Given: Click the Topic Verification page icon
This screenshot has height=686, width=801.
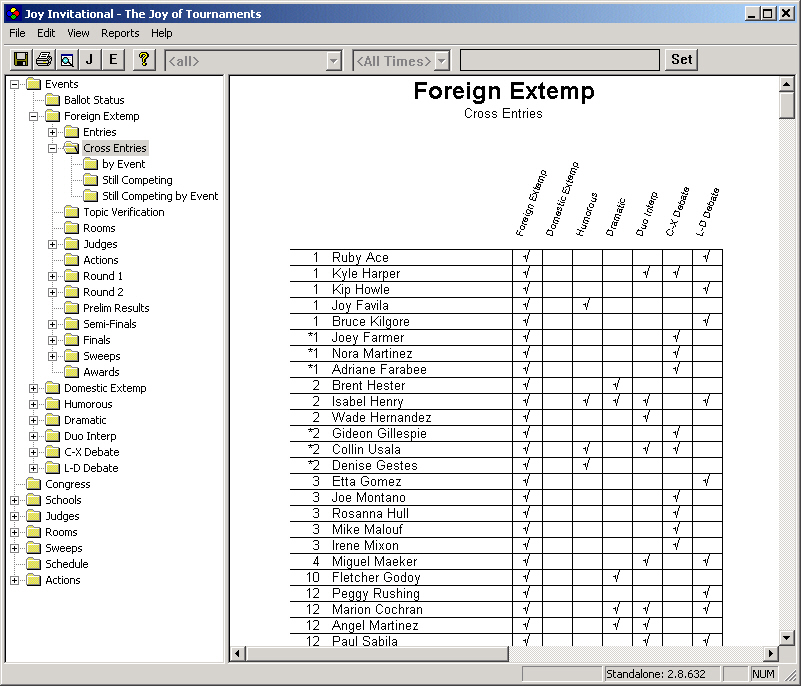Looking at the screenshot, I should (x=71, y=211).
